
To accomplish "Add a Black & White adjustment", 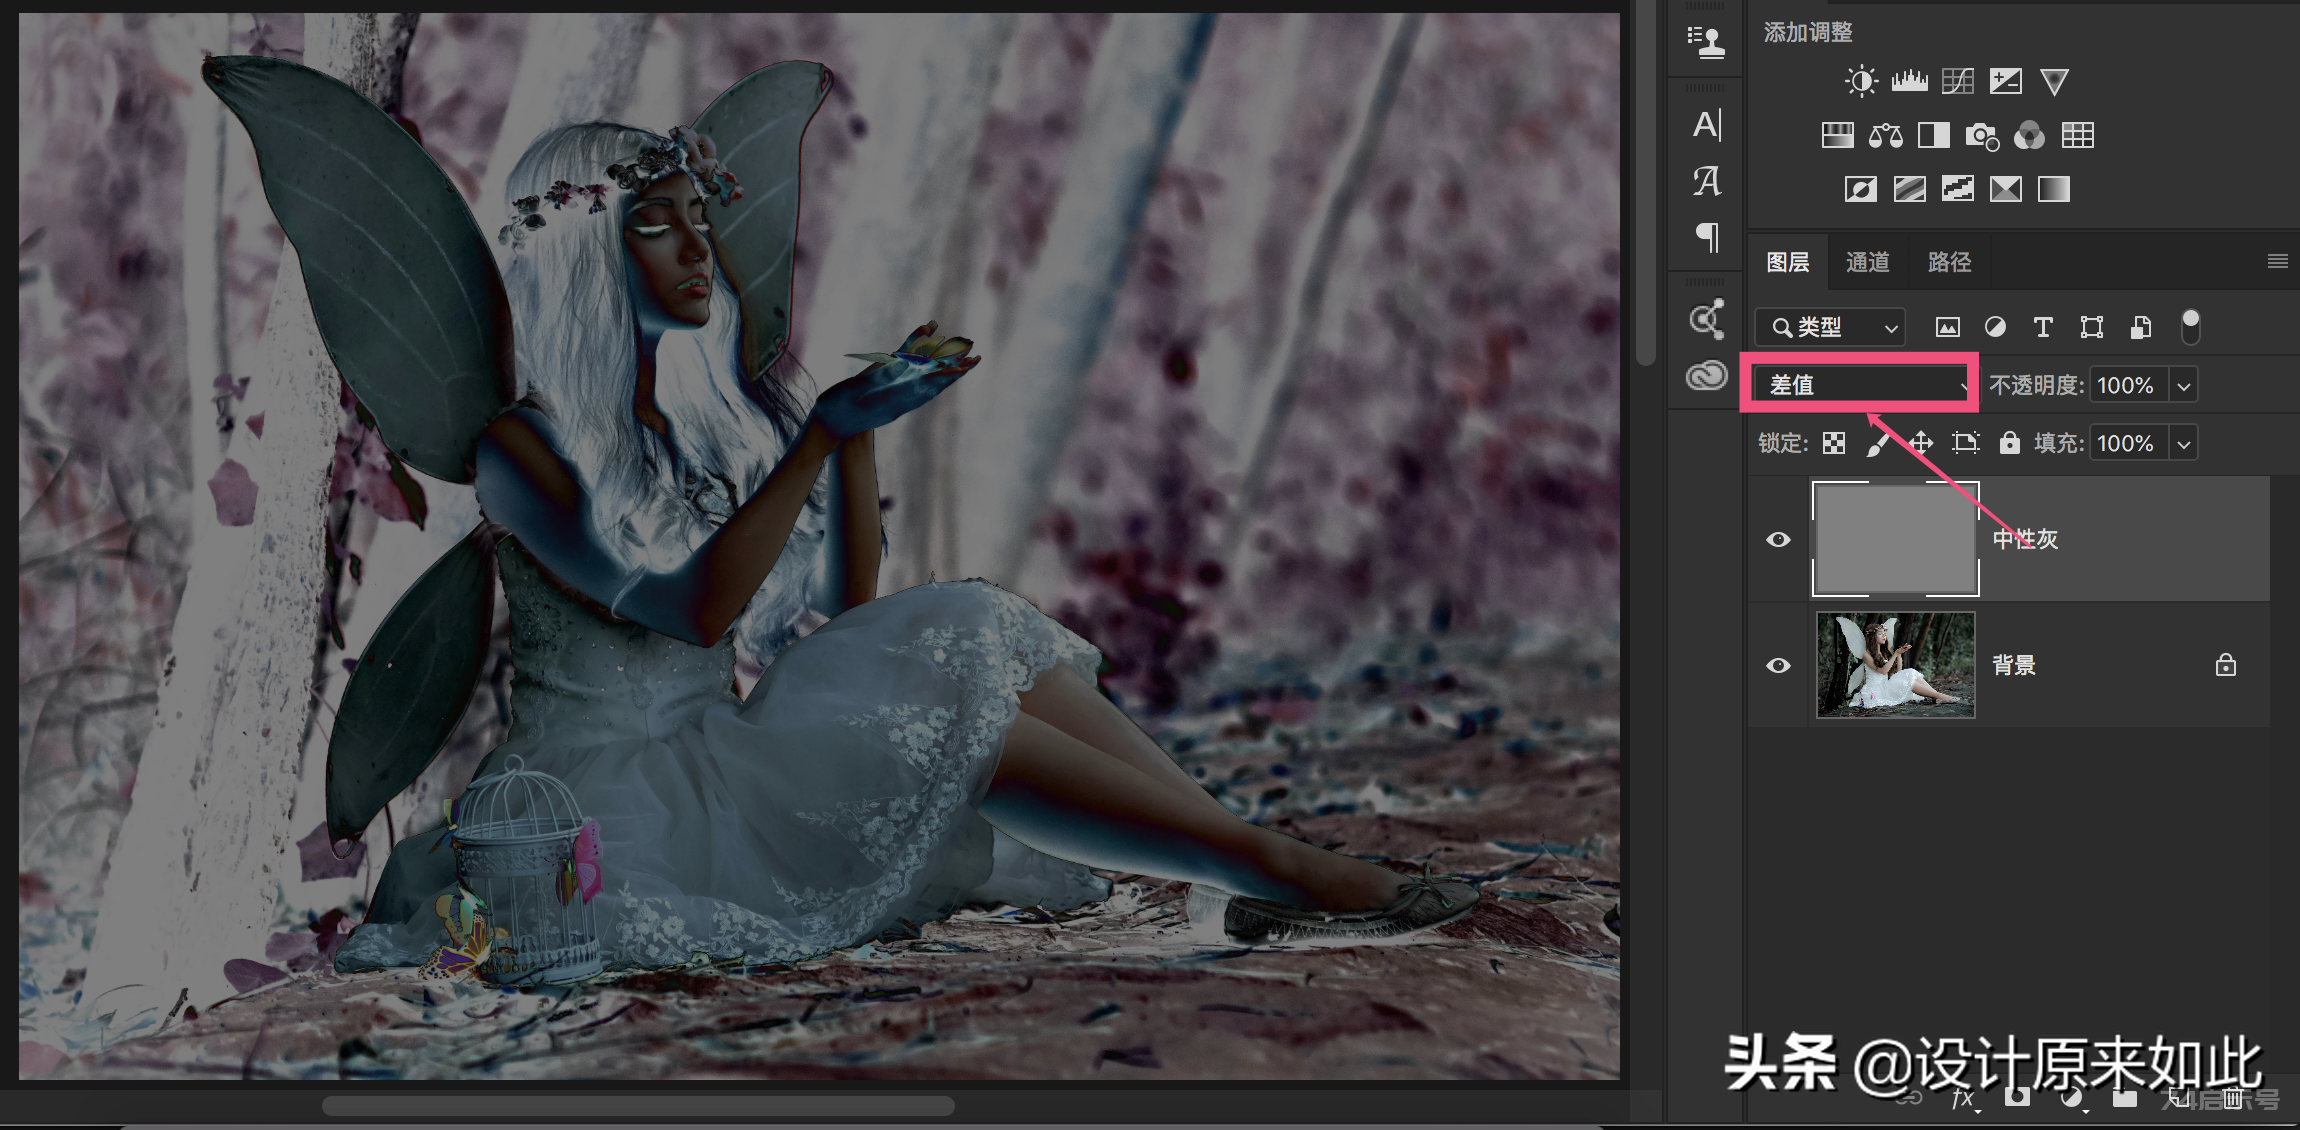I will (x=1934, y=135).
